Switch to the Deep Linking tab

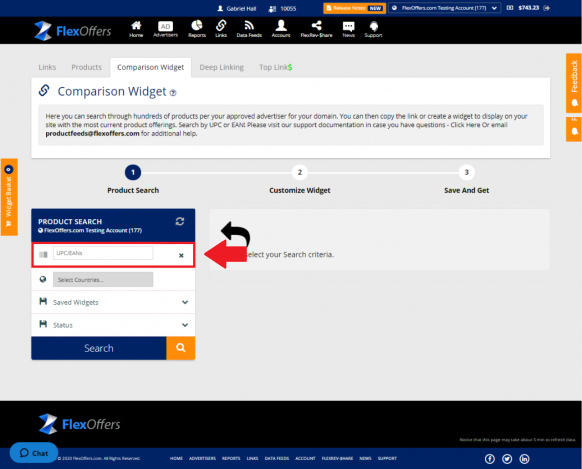click(222, 67)
